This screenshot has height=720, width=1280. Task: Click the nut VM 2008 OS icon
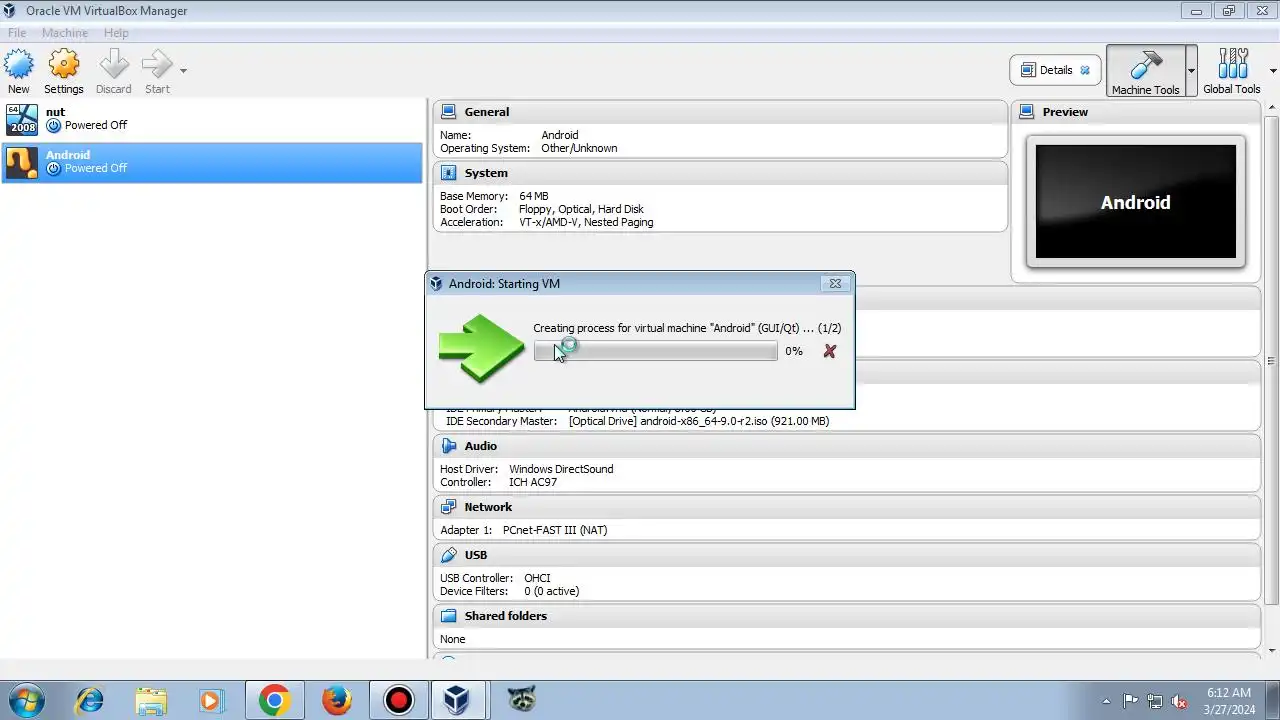click(x=22, y=119)
